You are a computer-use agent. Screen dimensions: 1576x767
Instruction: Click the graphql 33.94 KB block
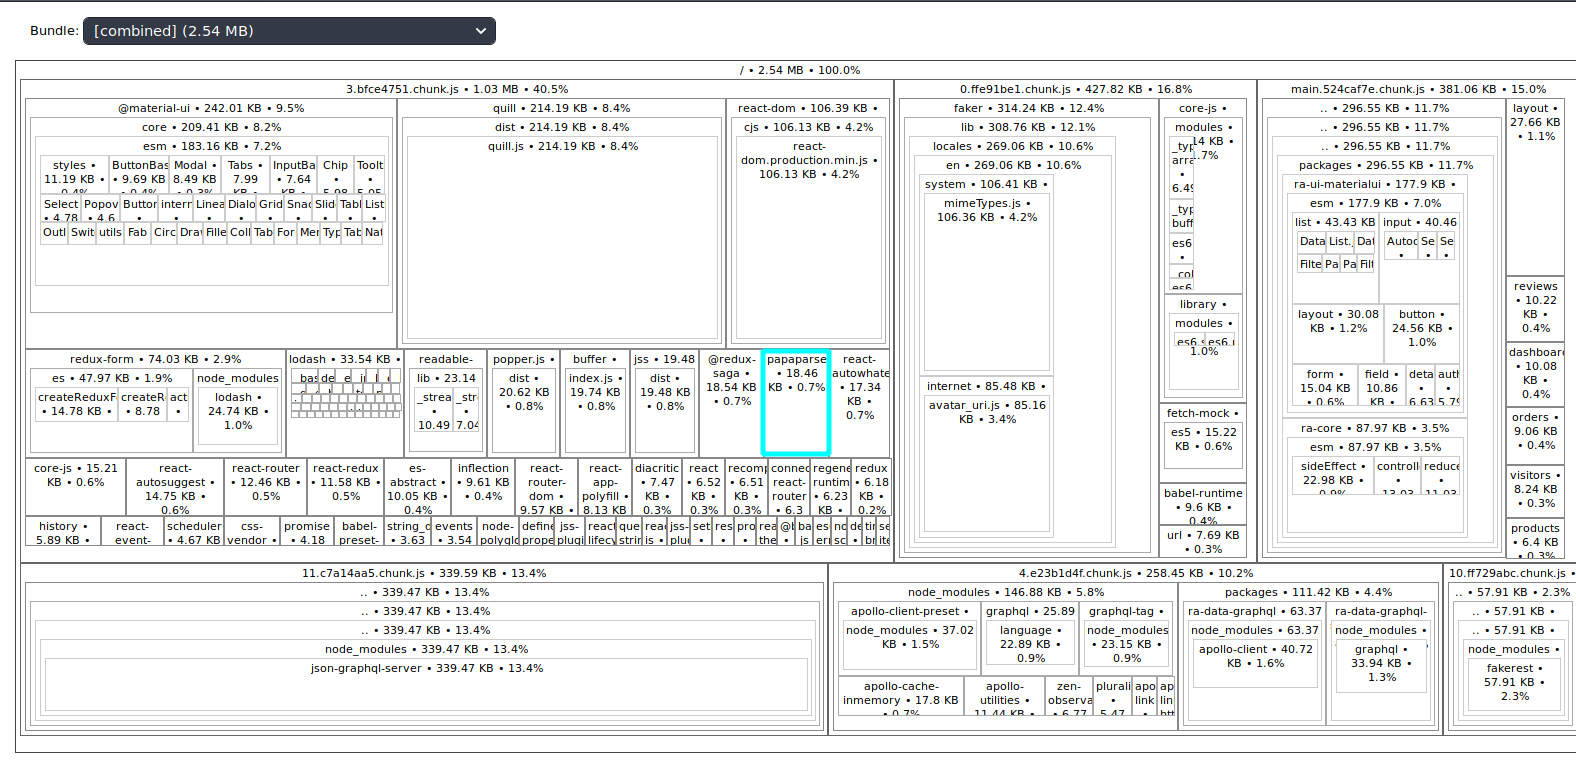1381,665
